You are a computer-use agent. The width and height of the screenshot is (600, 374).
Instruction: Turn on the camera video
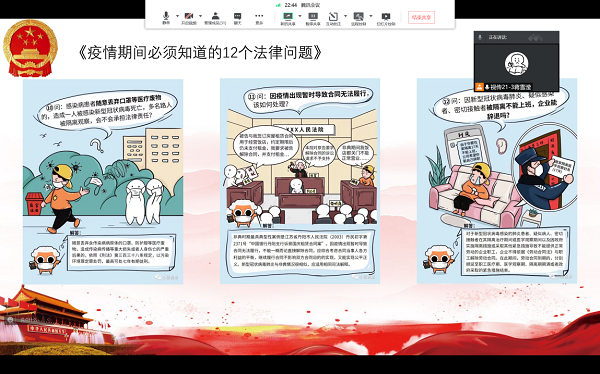click(x=189, y=18)
